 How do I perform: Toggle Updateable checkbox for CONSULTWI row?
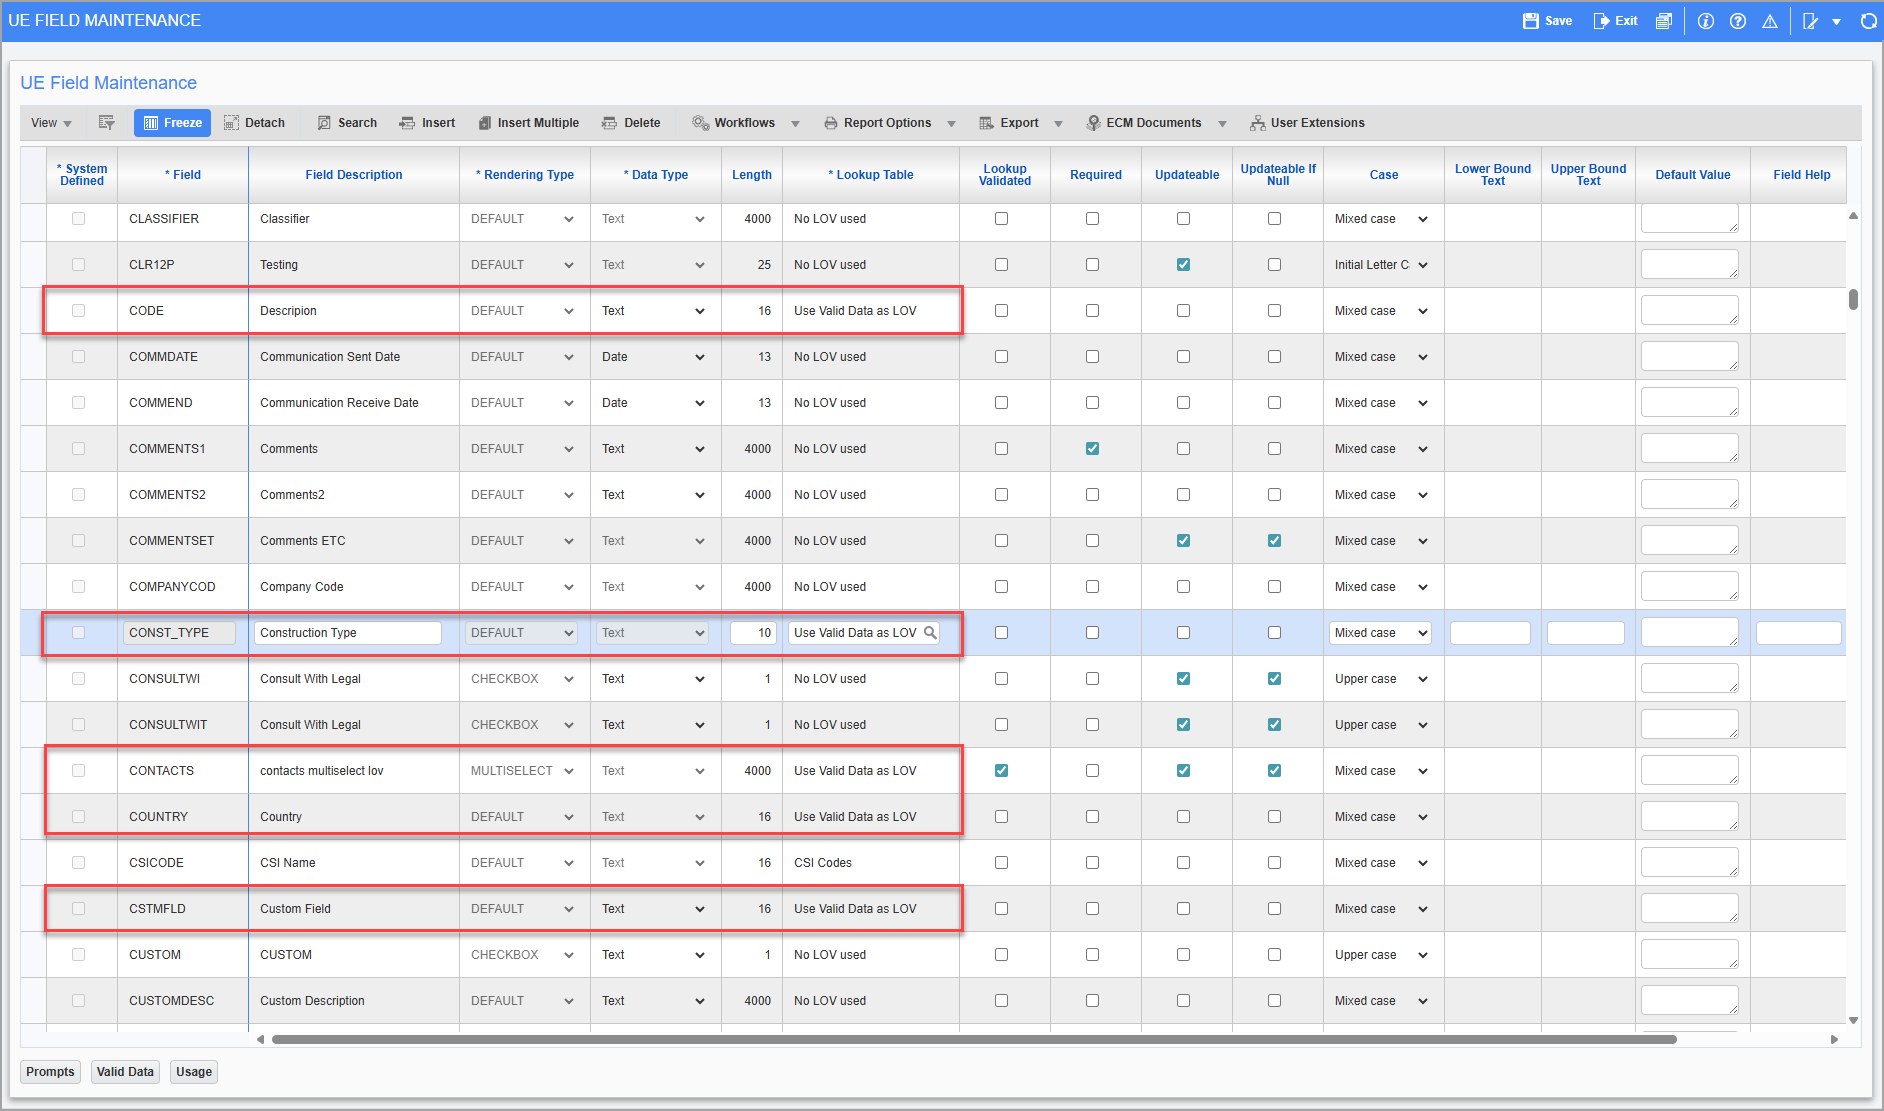point(1183,679)
